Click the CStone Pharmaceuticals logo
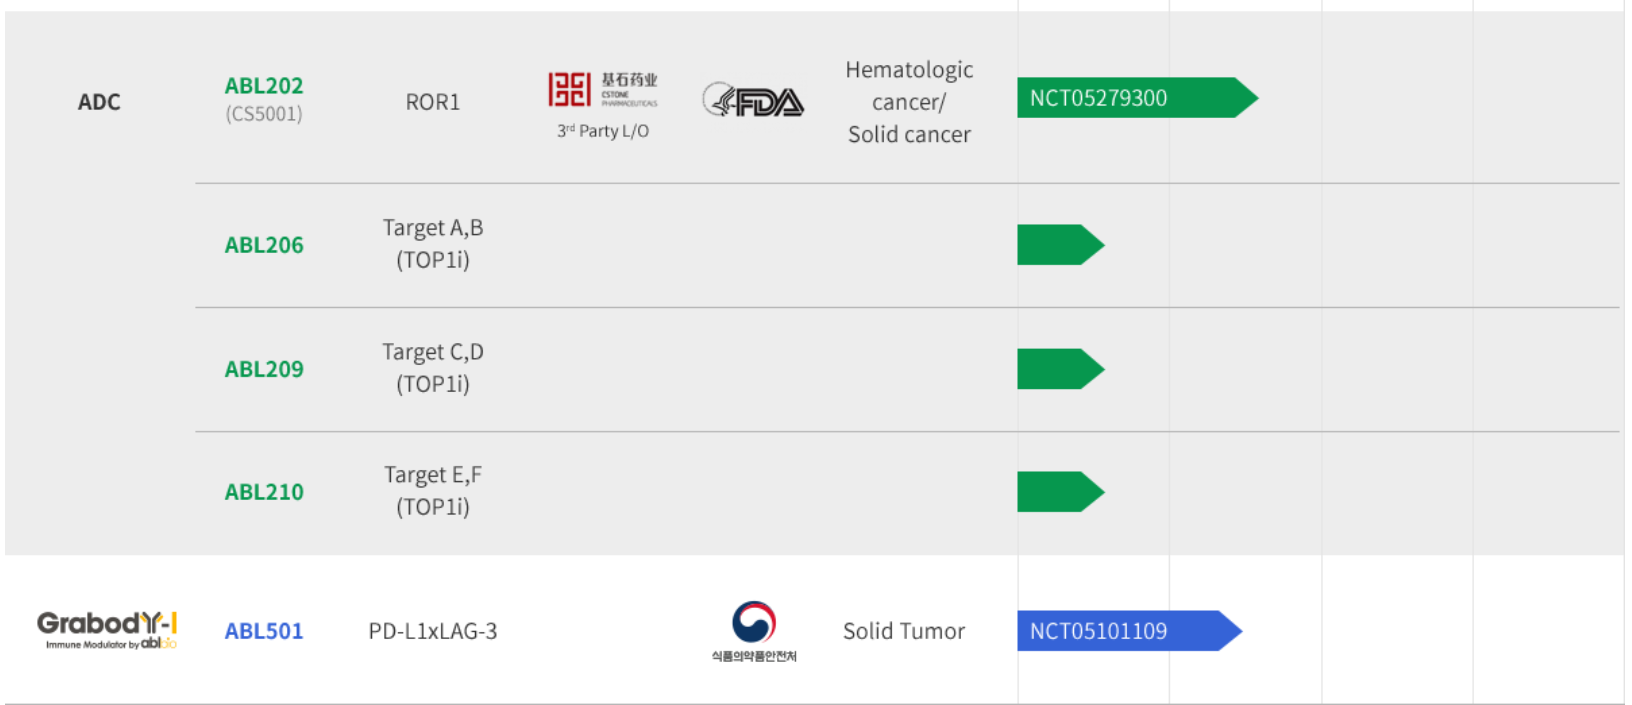This screenshot has height=705, width=1632. [602, 90]
